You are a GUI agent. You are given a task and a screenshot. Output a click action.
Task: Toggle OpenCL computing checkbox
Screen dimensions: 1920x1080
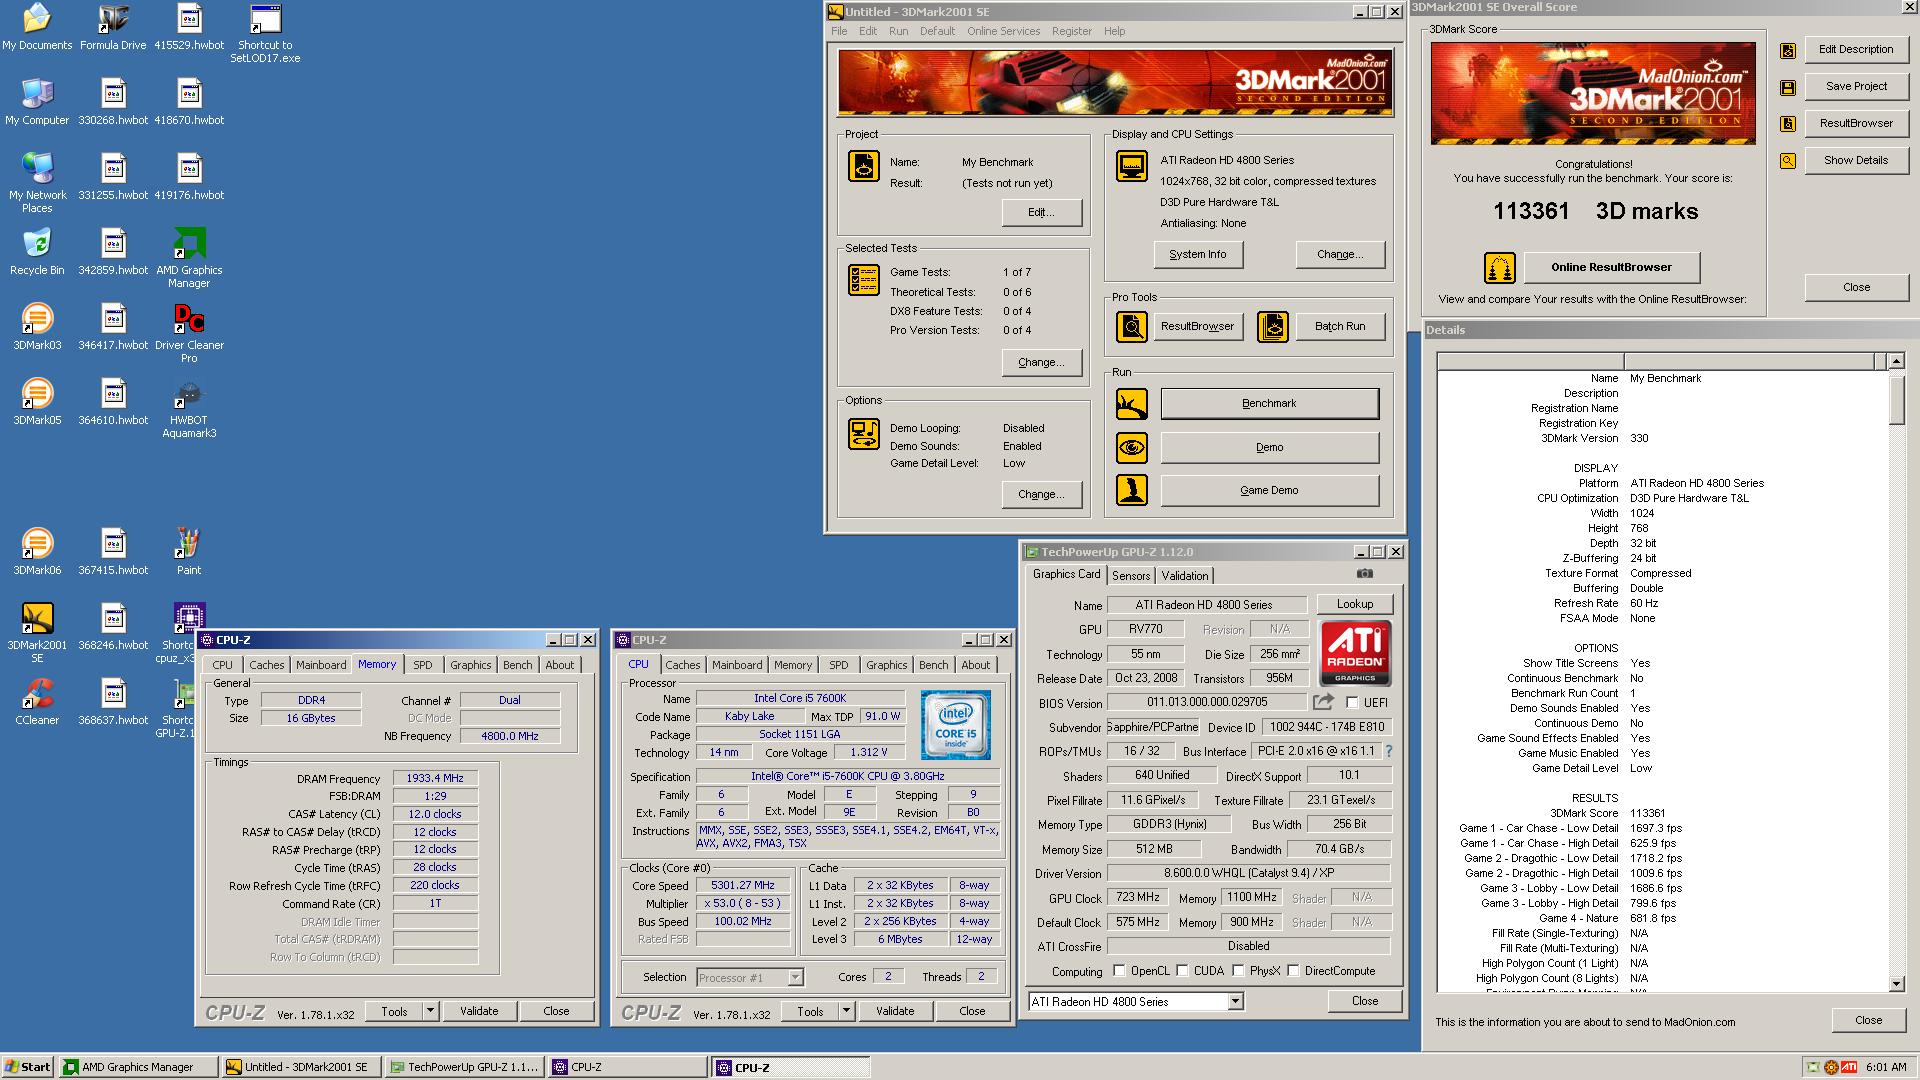tap(1119, 971)
